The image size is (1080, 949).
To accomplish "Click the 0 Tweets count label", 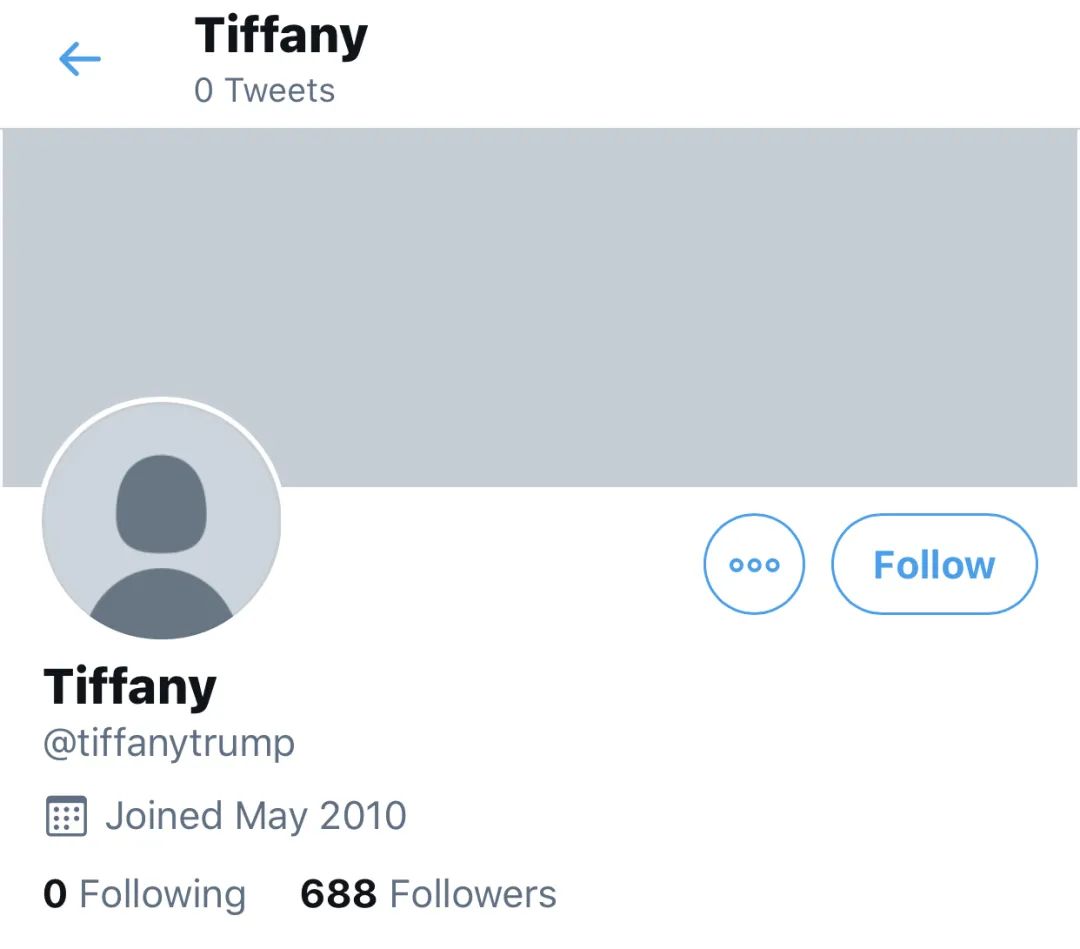I will [x=265, y=90].
